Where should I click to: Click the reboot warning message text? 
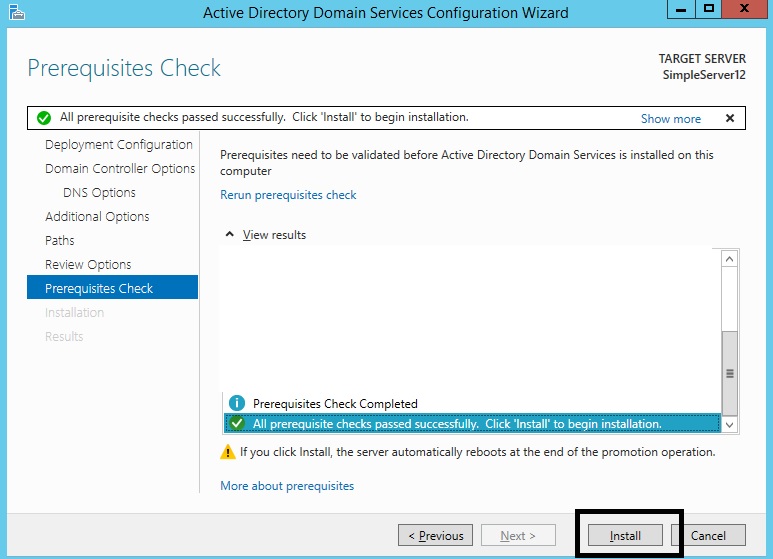(477, 452)
